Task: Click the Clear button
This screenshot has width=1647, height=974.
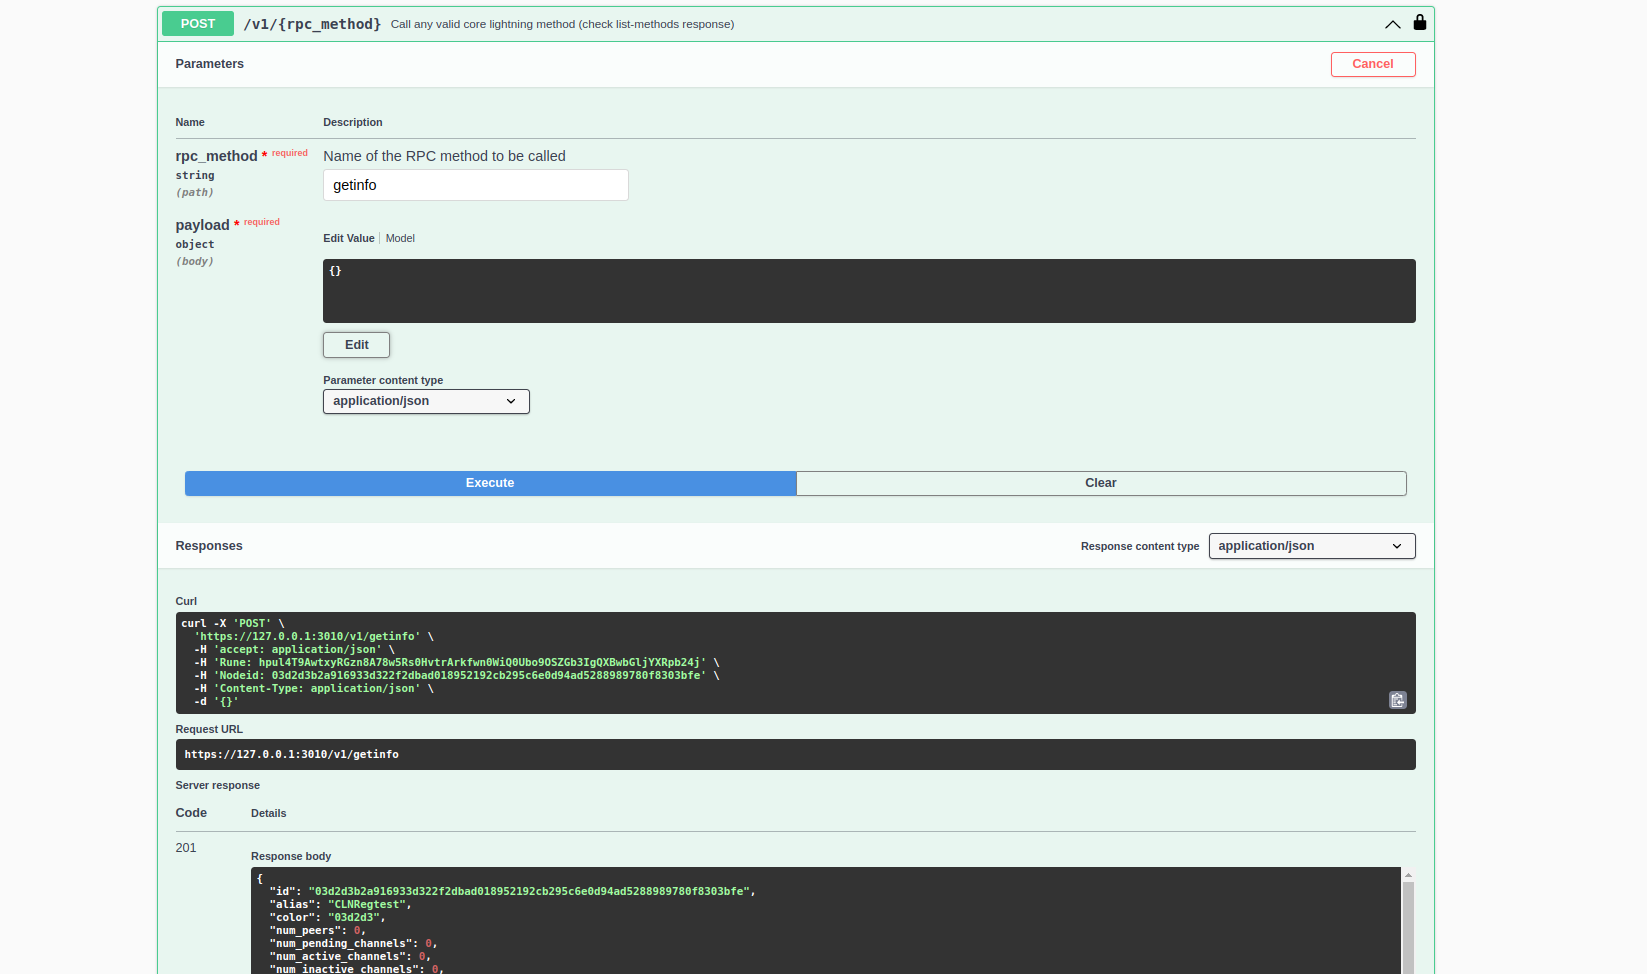Action: point(1101,483)
